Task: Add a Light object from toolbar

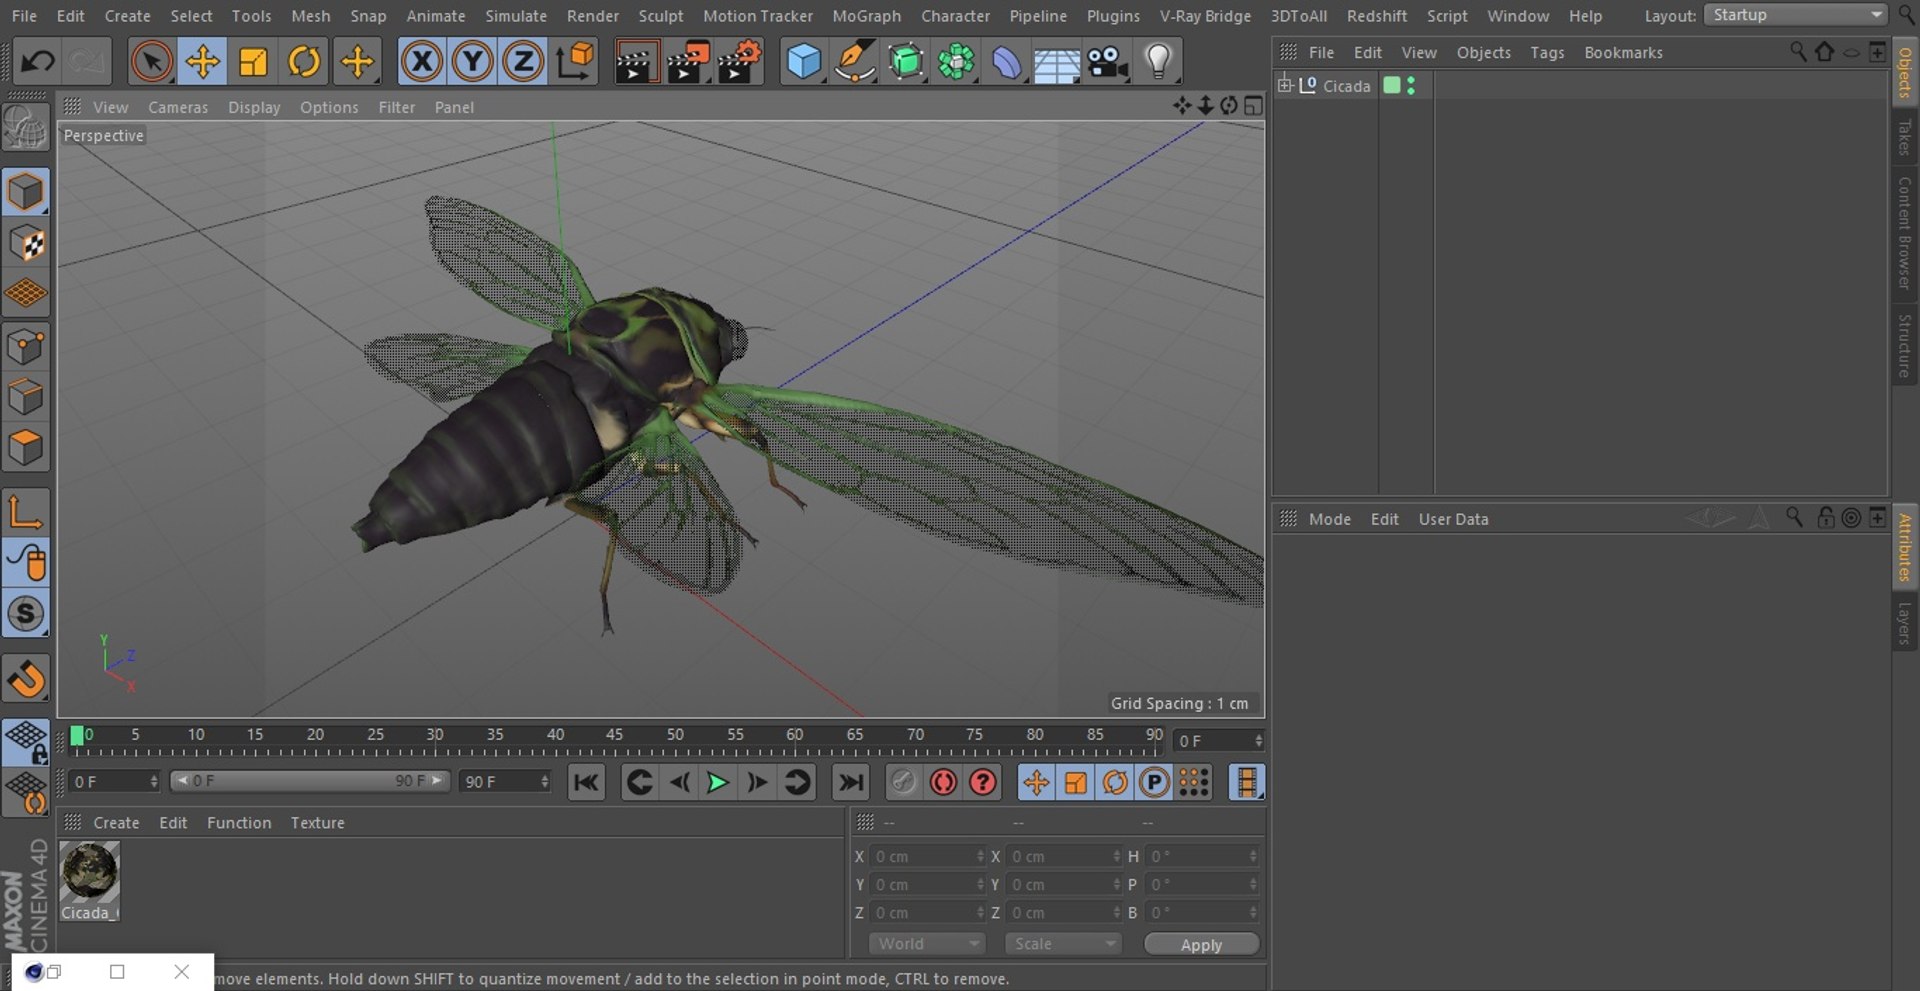Action: click(x=1158, y=62)
